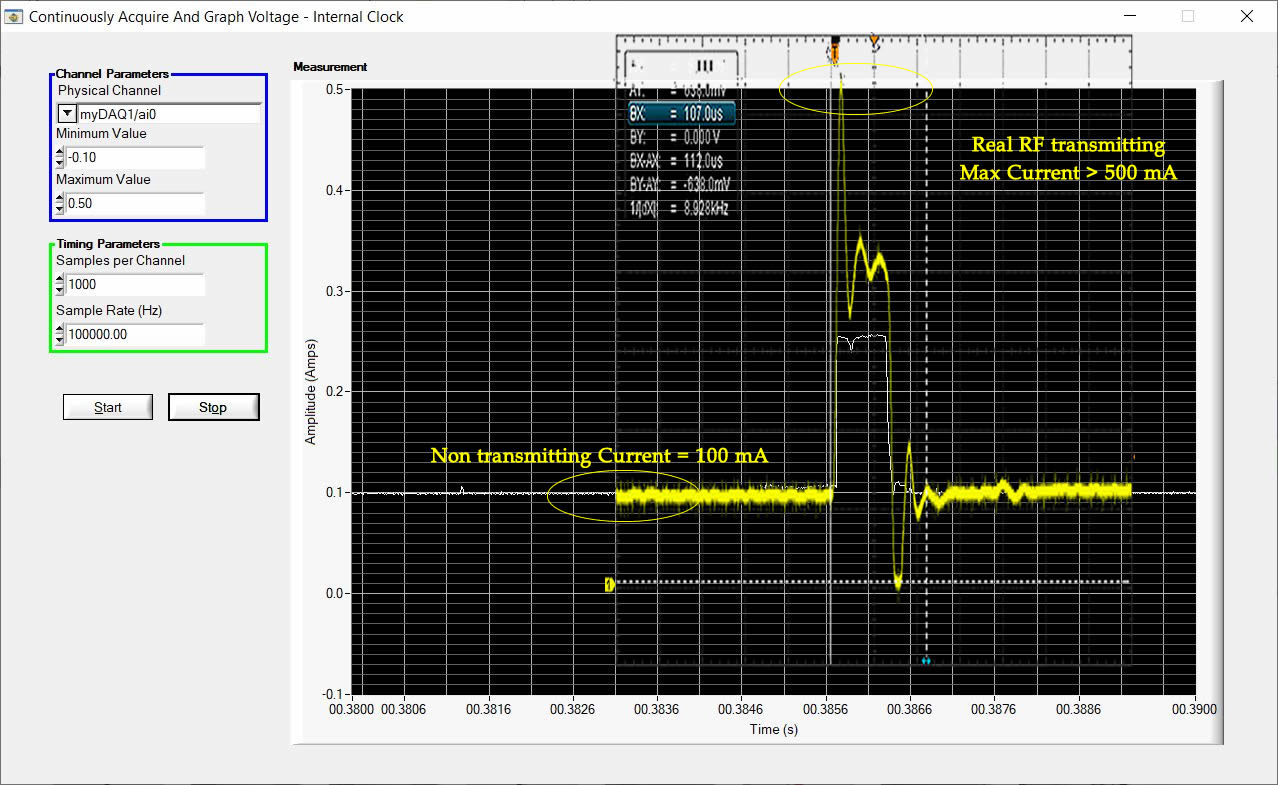Increment Maximum Value with its up stepper arrow
This screenshot has height=785, width=1278.
(58, 199)
